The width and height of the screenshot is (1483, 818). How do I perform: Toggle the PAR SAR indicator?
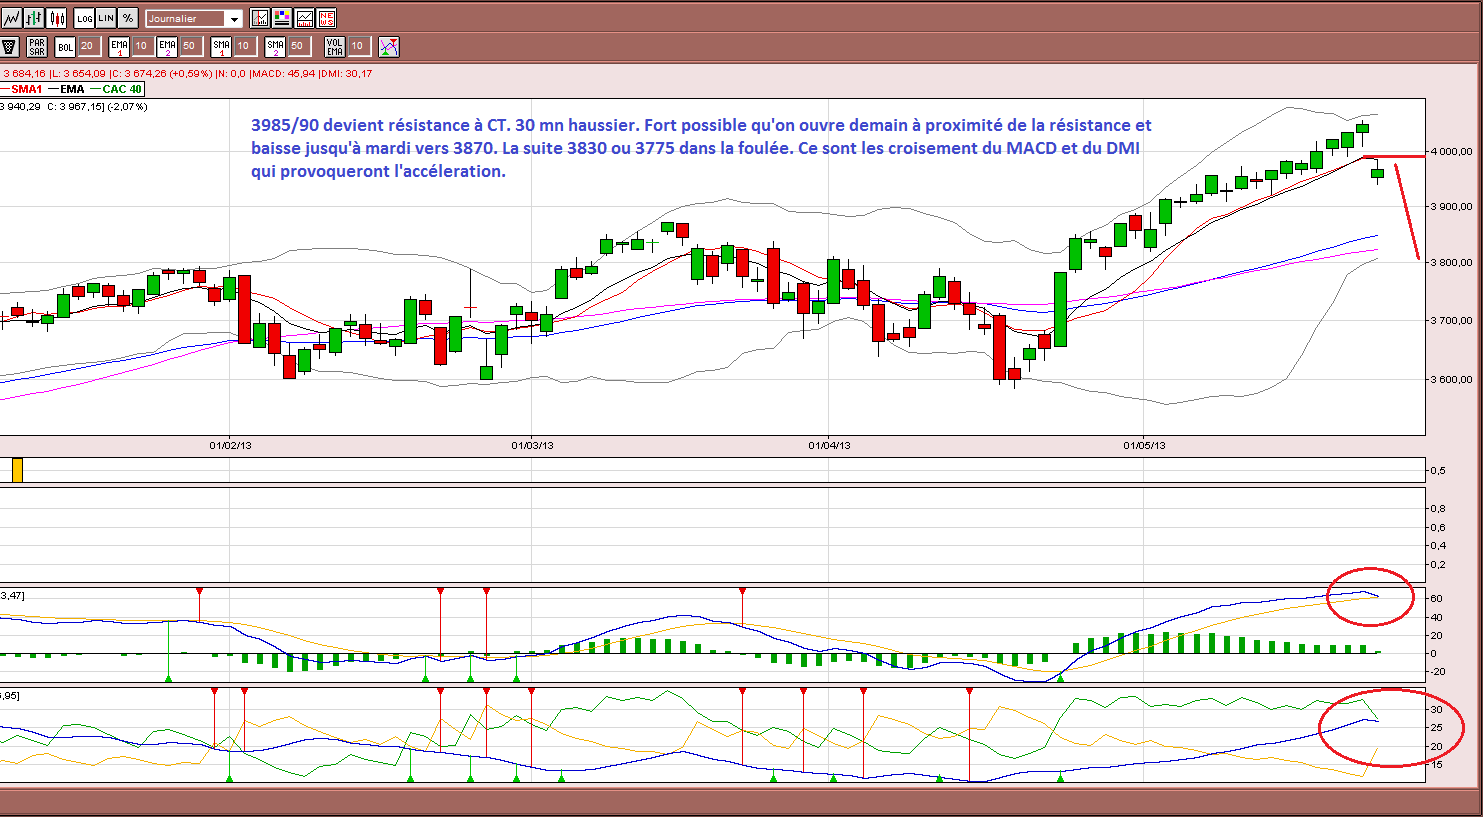pos(37,46)
